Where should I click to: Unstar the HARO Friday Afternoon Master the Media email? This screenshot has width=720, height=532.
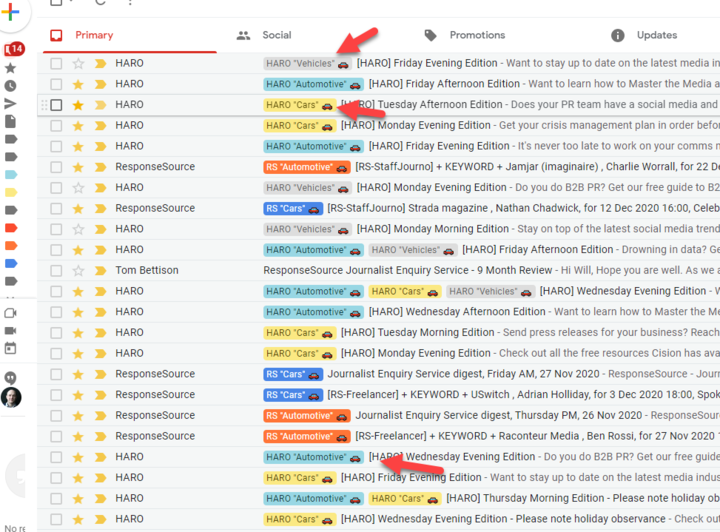79,84
